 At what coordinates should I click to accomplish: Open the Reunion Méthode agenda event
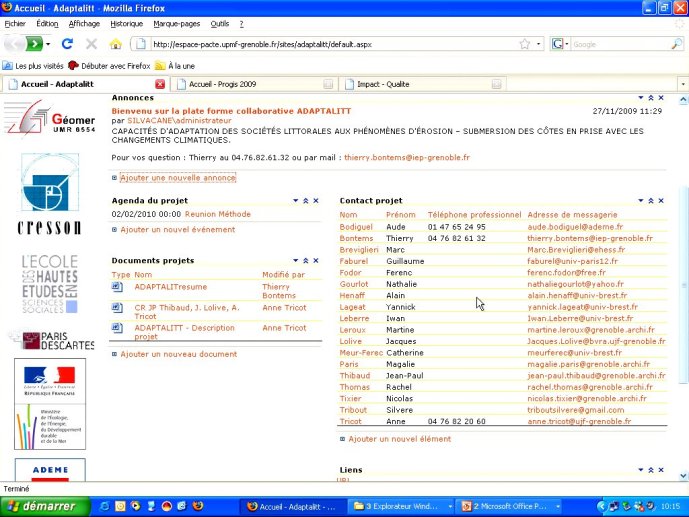click(218, 214)
